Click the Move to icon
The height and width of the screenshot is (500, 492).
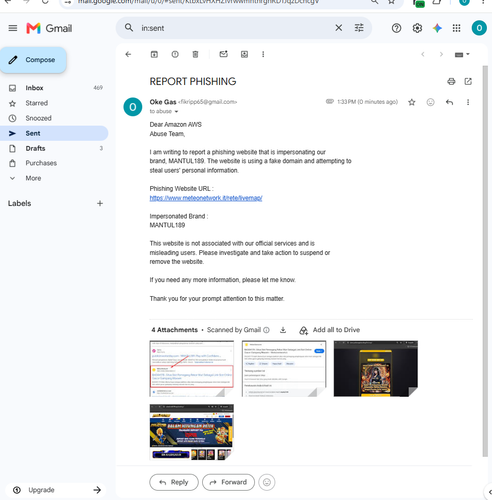coord(244,54)
